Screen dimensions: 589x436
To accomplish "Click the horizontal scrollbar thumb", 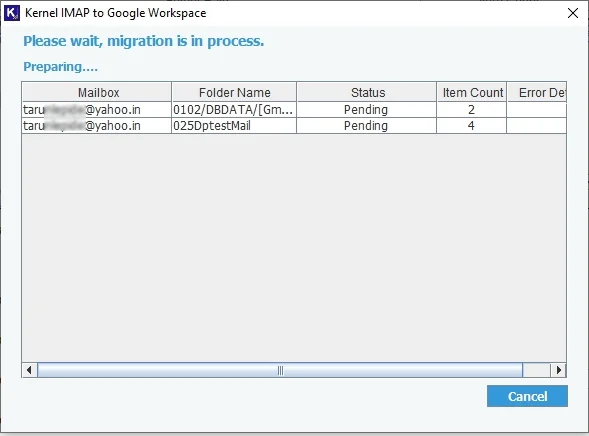I will pyautogui.click(x=280, y=370).
